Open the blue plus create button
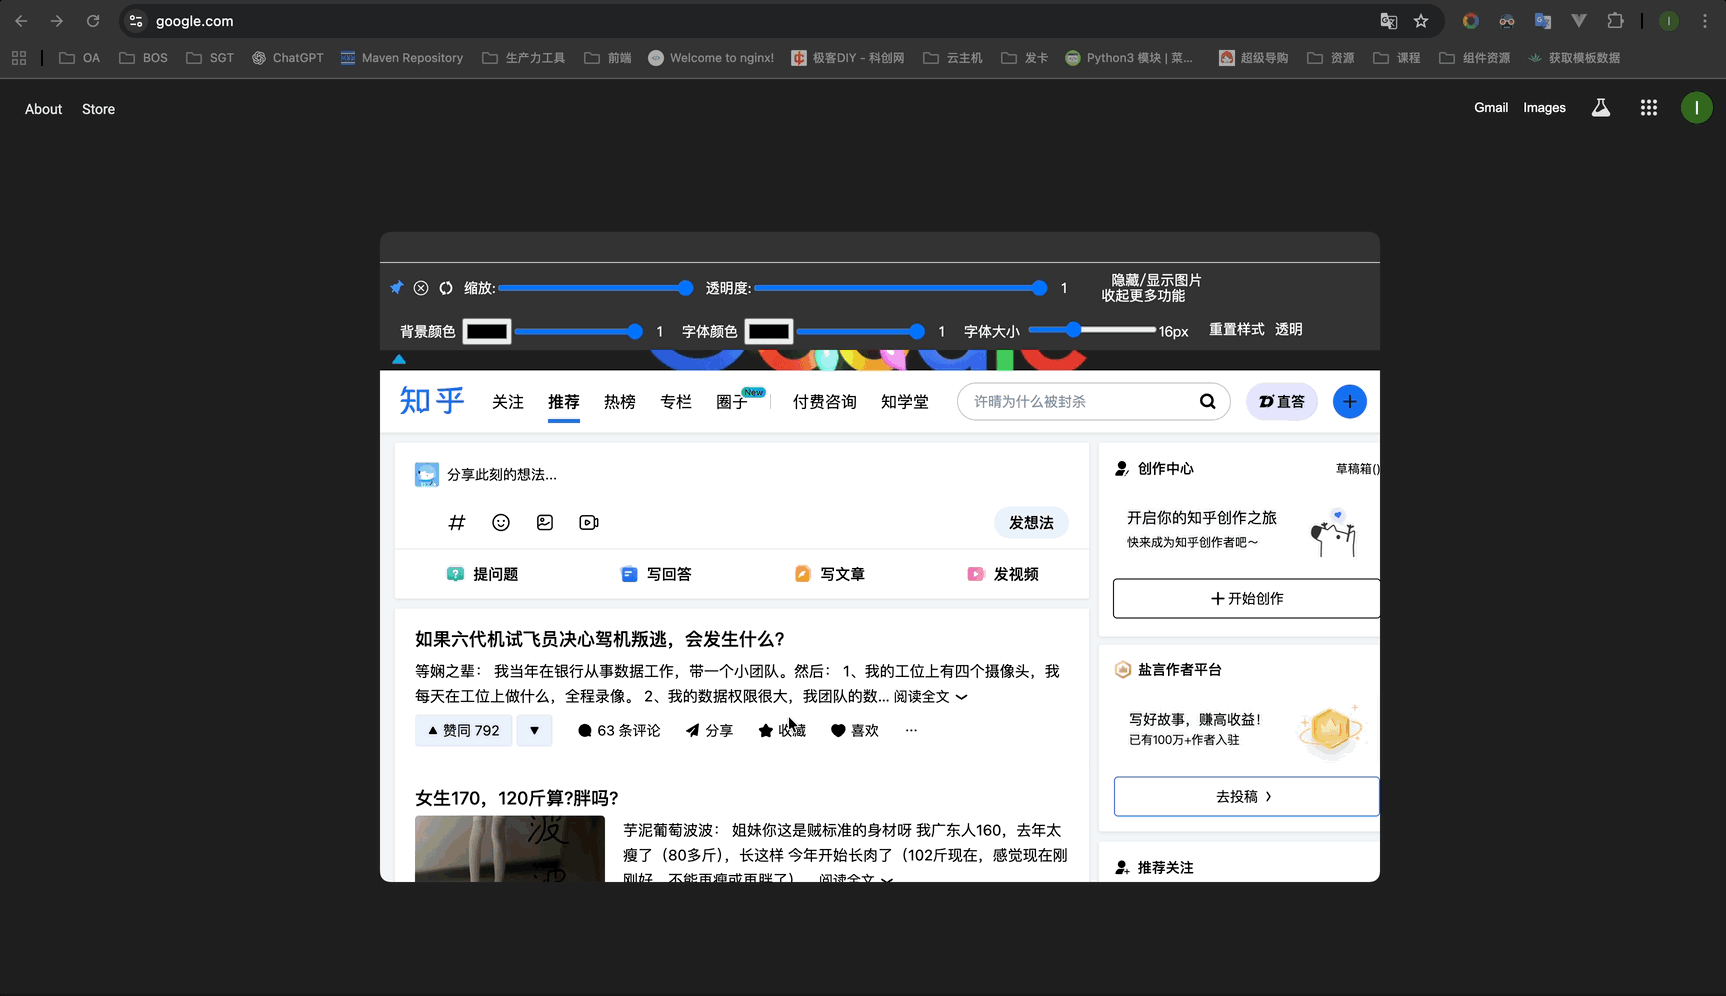The width and height of the screenshot is (1726, 996). [1350, 401]
